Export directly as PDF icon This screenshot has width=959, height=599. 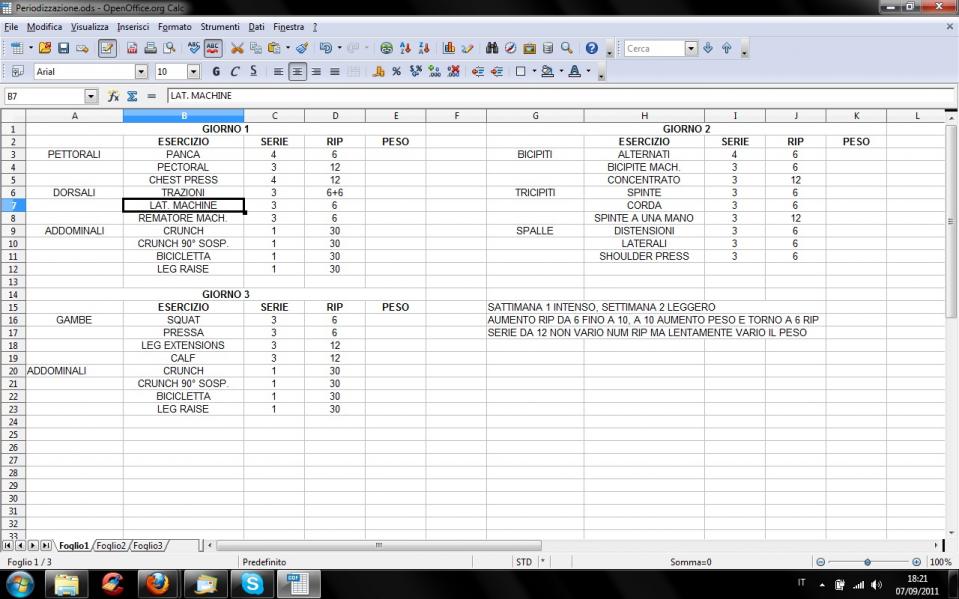[x=132, y=48]
